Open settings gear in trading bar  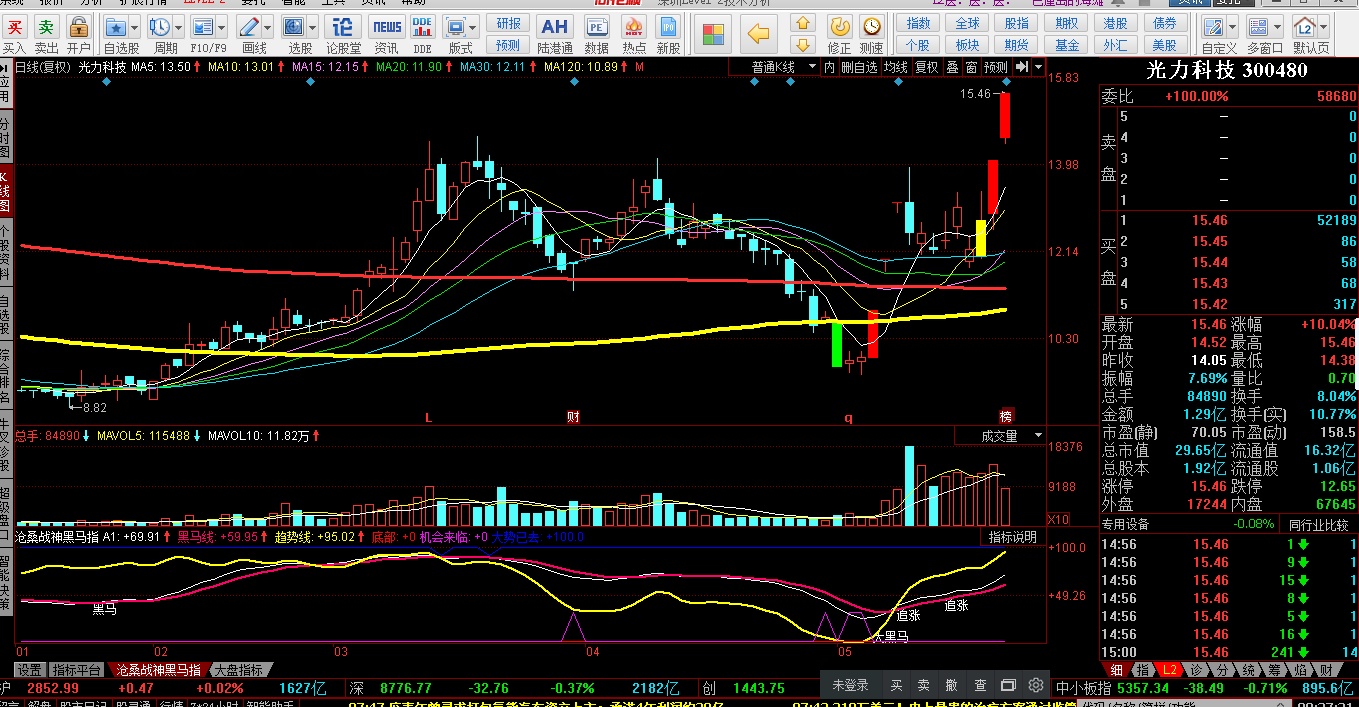pyautogui.click(x=1036, y=686)
